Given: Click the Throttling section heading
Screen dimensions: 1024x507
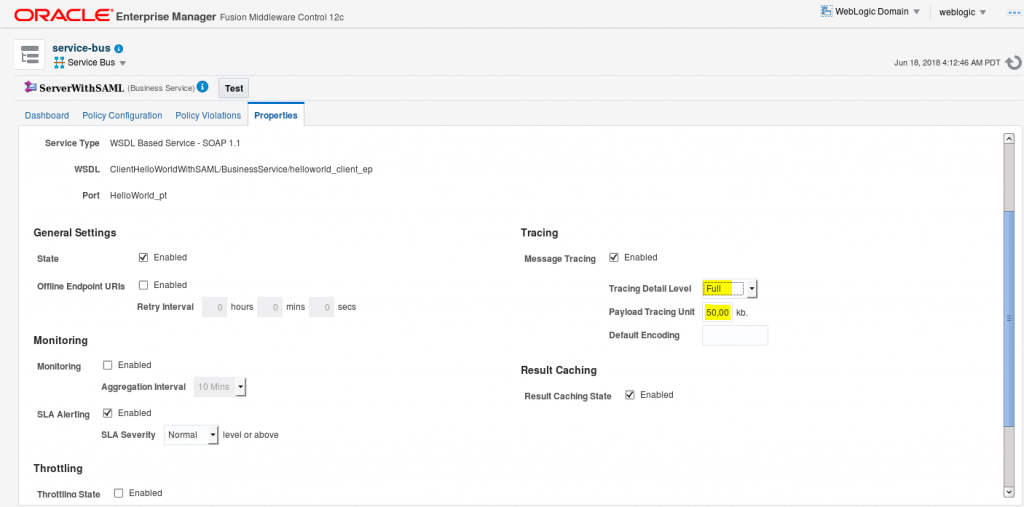Looking at the screenshot, I should click(x=57, y=468).
